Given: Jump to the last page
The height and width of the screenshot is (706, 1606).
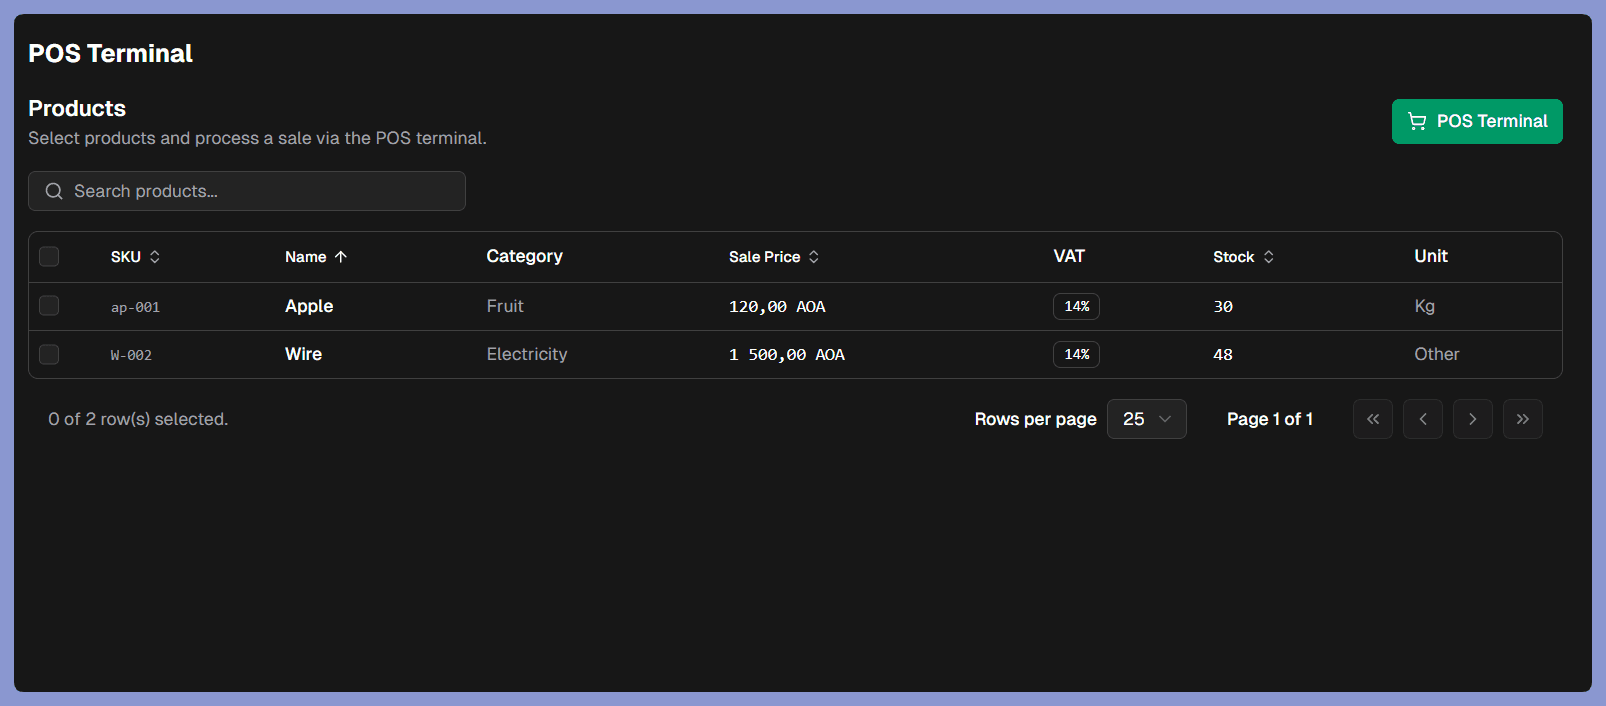Looking at the screenshot, I should click(1523, 419).
